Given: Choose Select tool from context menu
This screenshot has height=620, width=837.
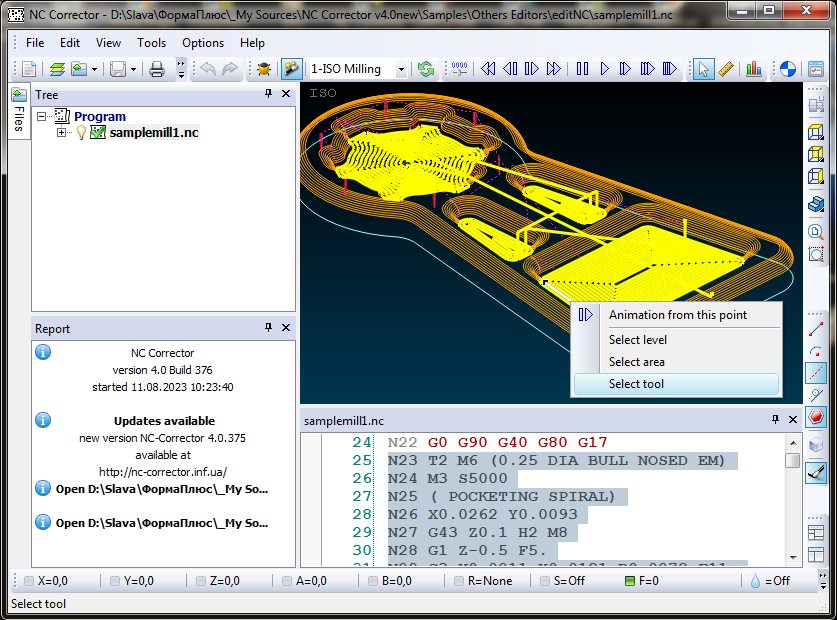Looking at the screenshot, I should coord(636,384).
